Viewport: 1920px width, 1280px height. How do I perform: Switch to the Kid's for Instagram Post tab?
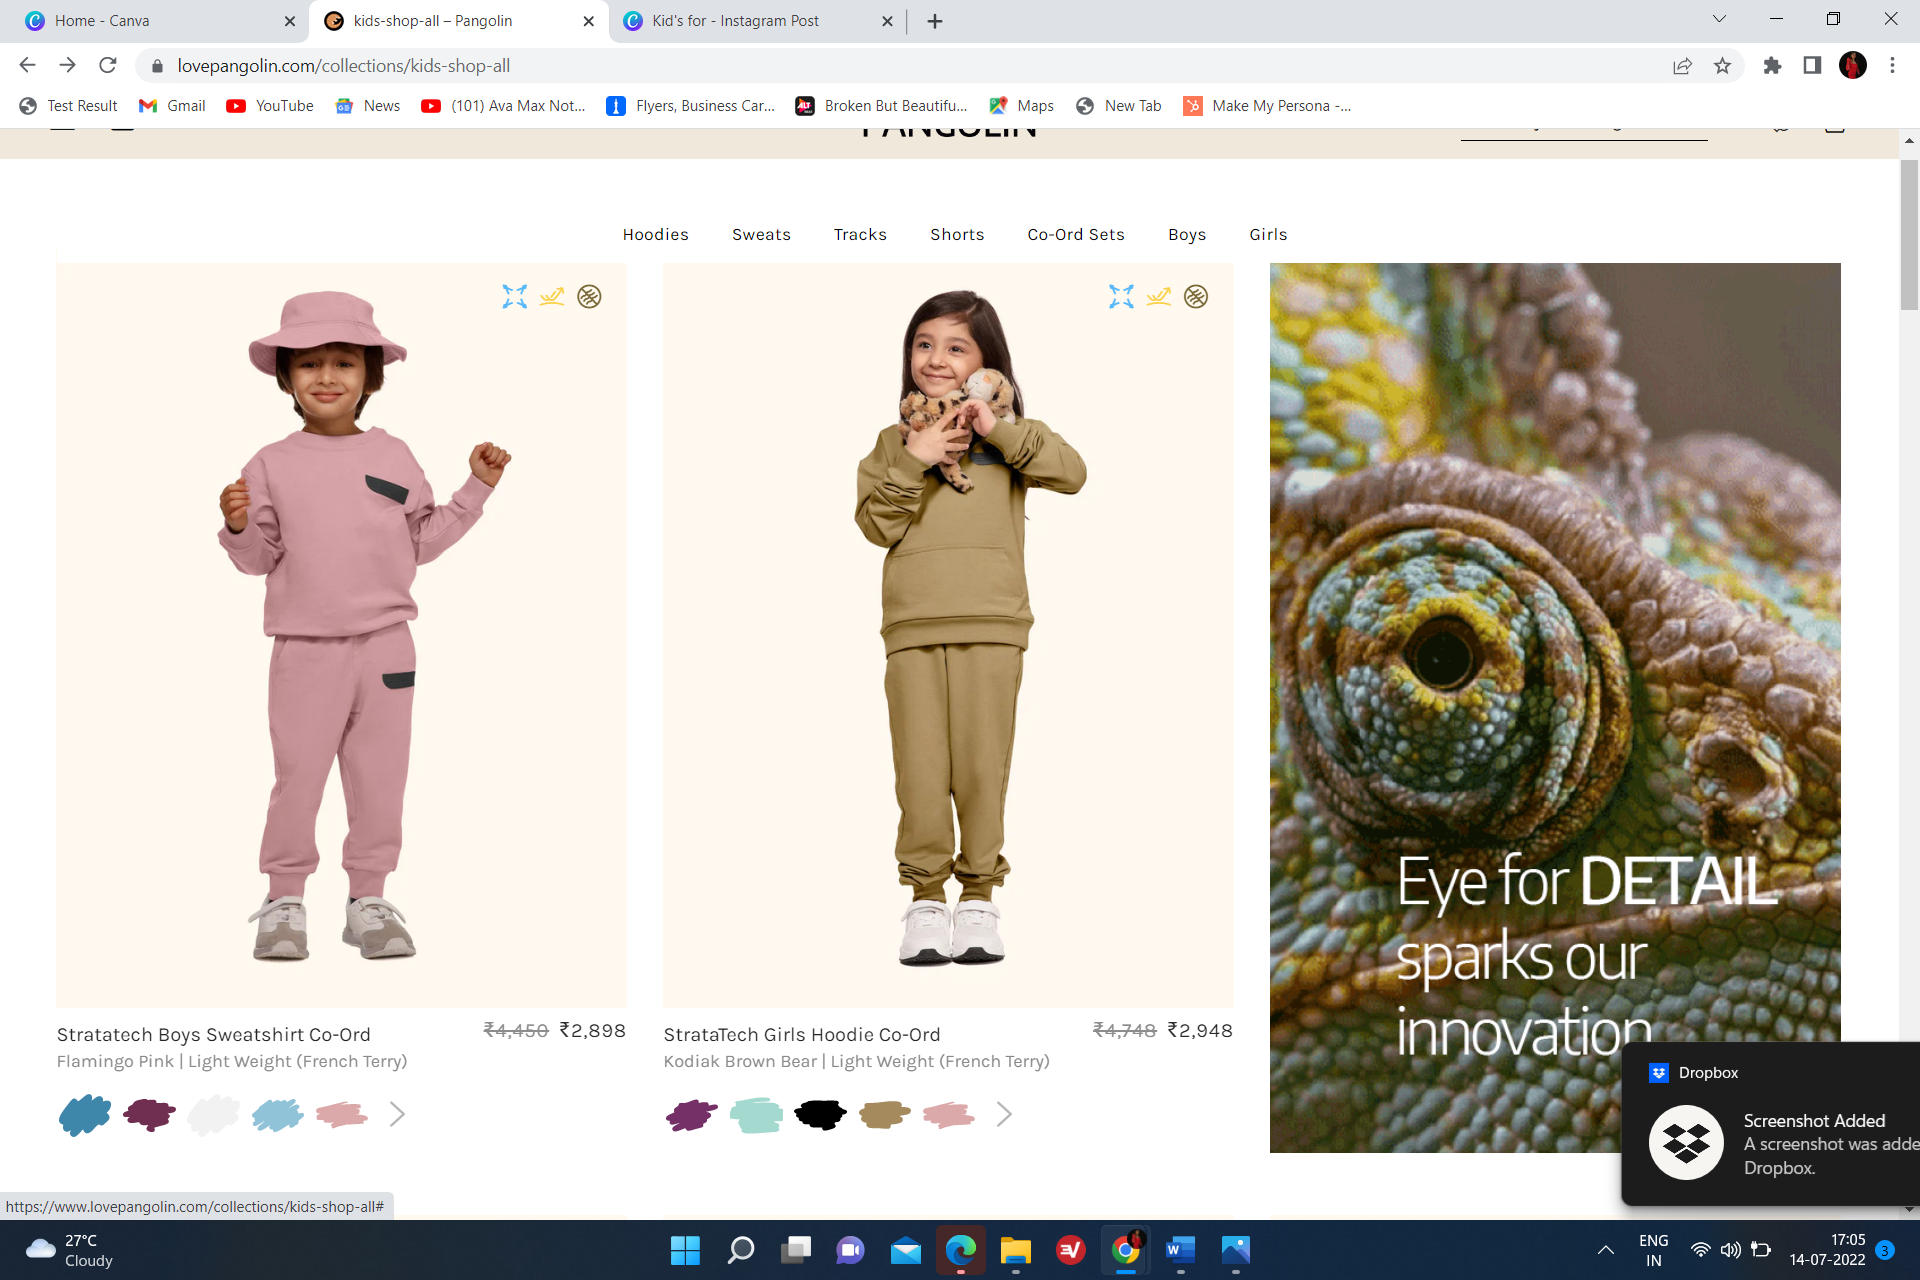tap(735, 21)
